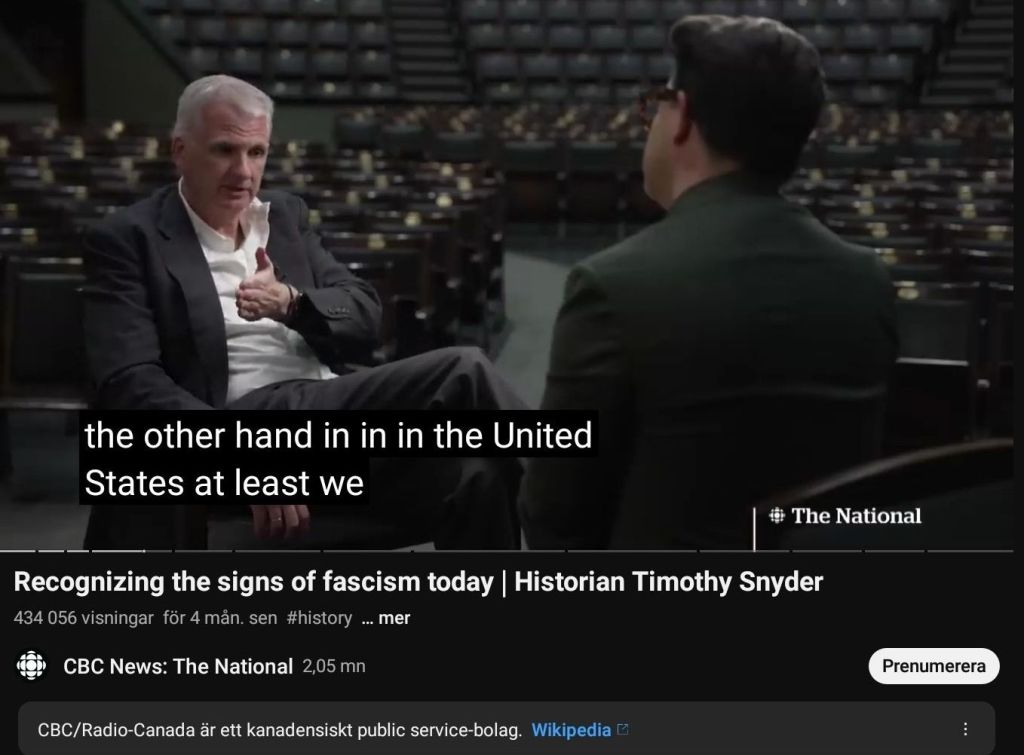Image resolution: width=1024 pixels, height=755 pixels.
Task: Tap the CBC/Radio-Canada public service info text
Action: click(280, 730)
